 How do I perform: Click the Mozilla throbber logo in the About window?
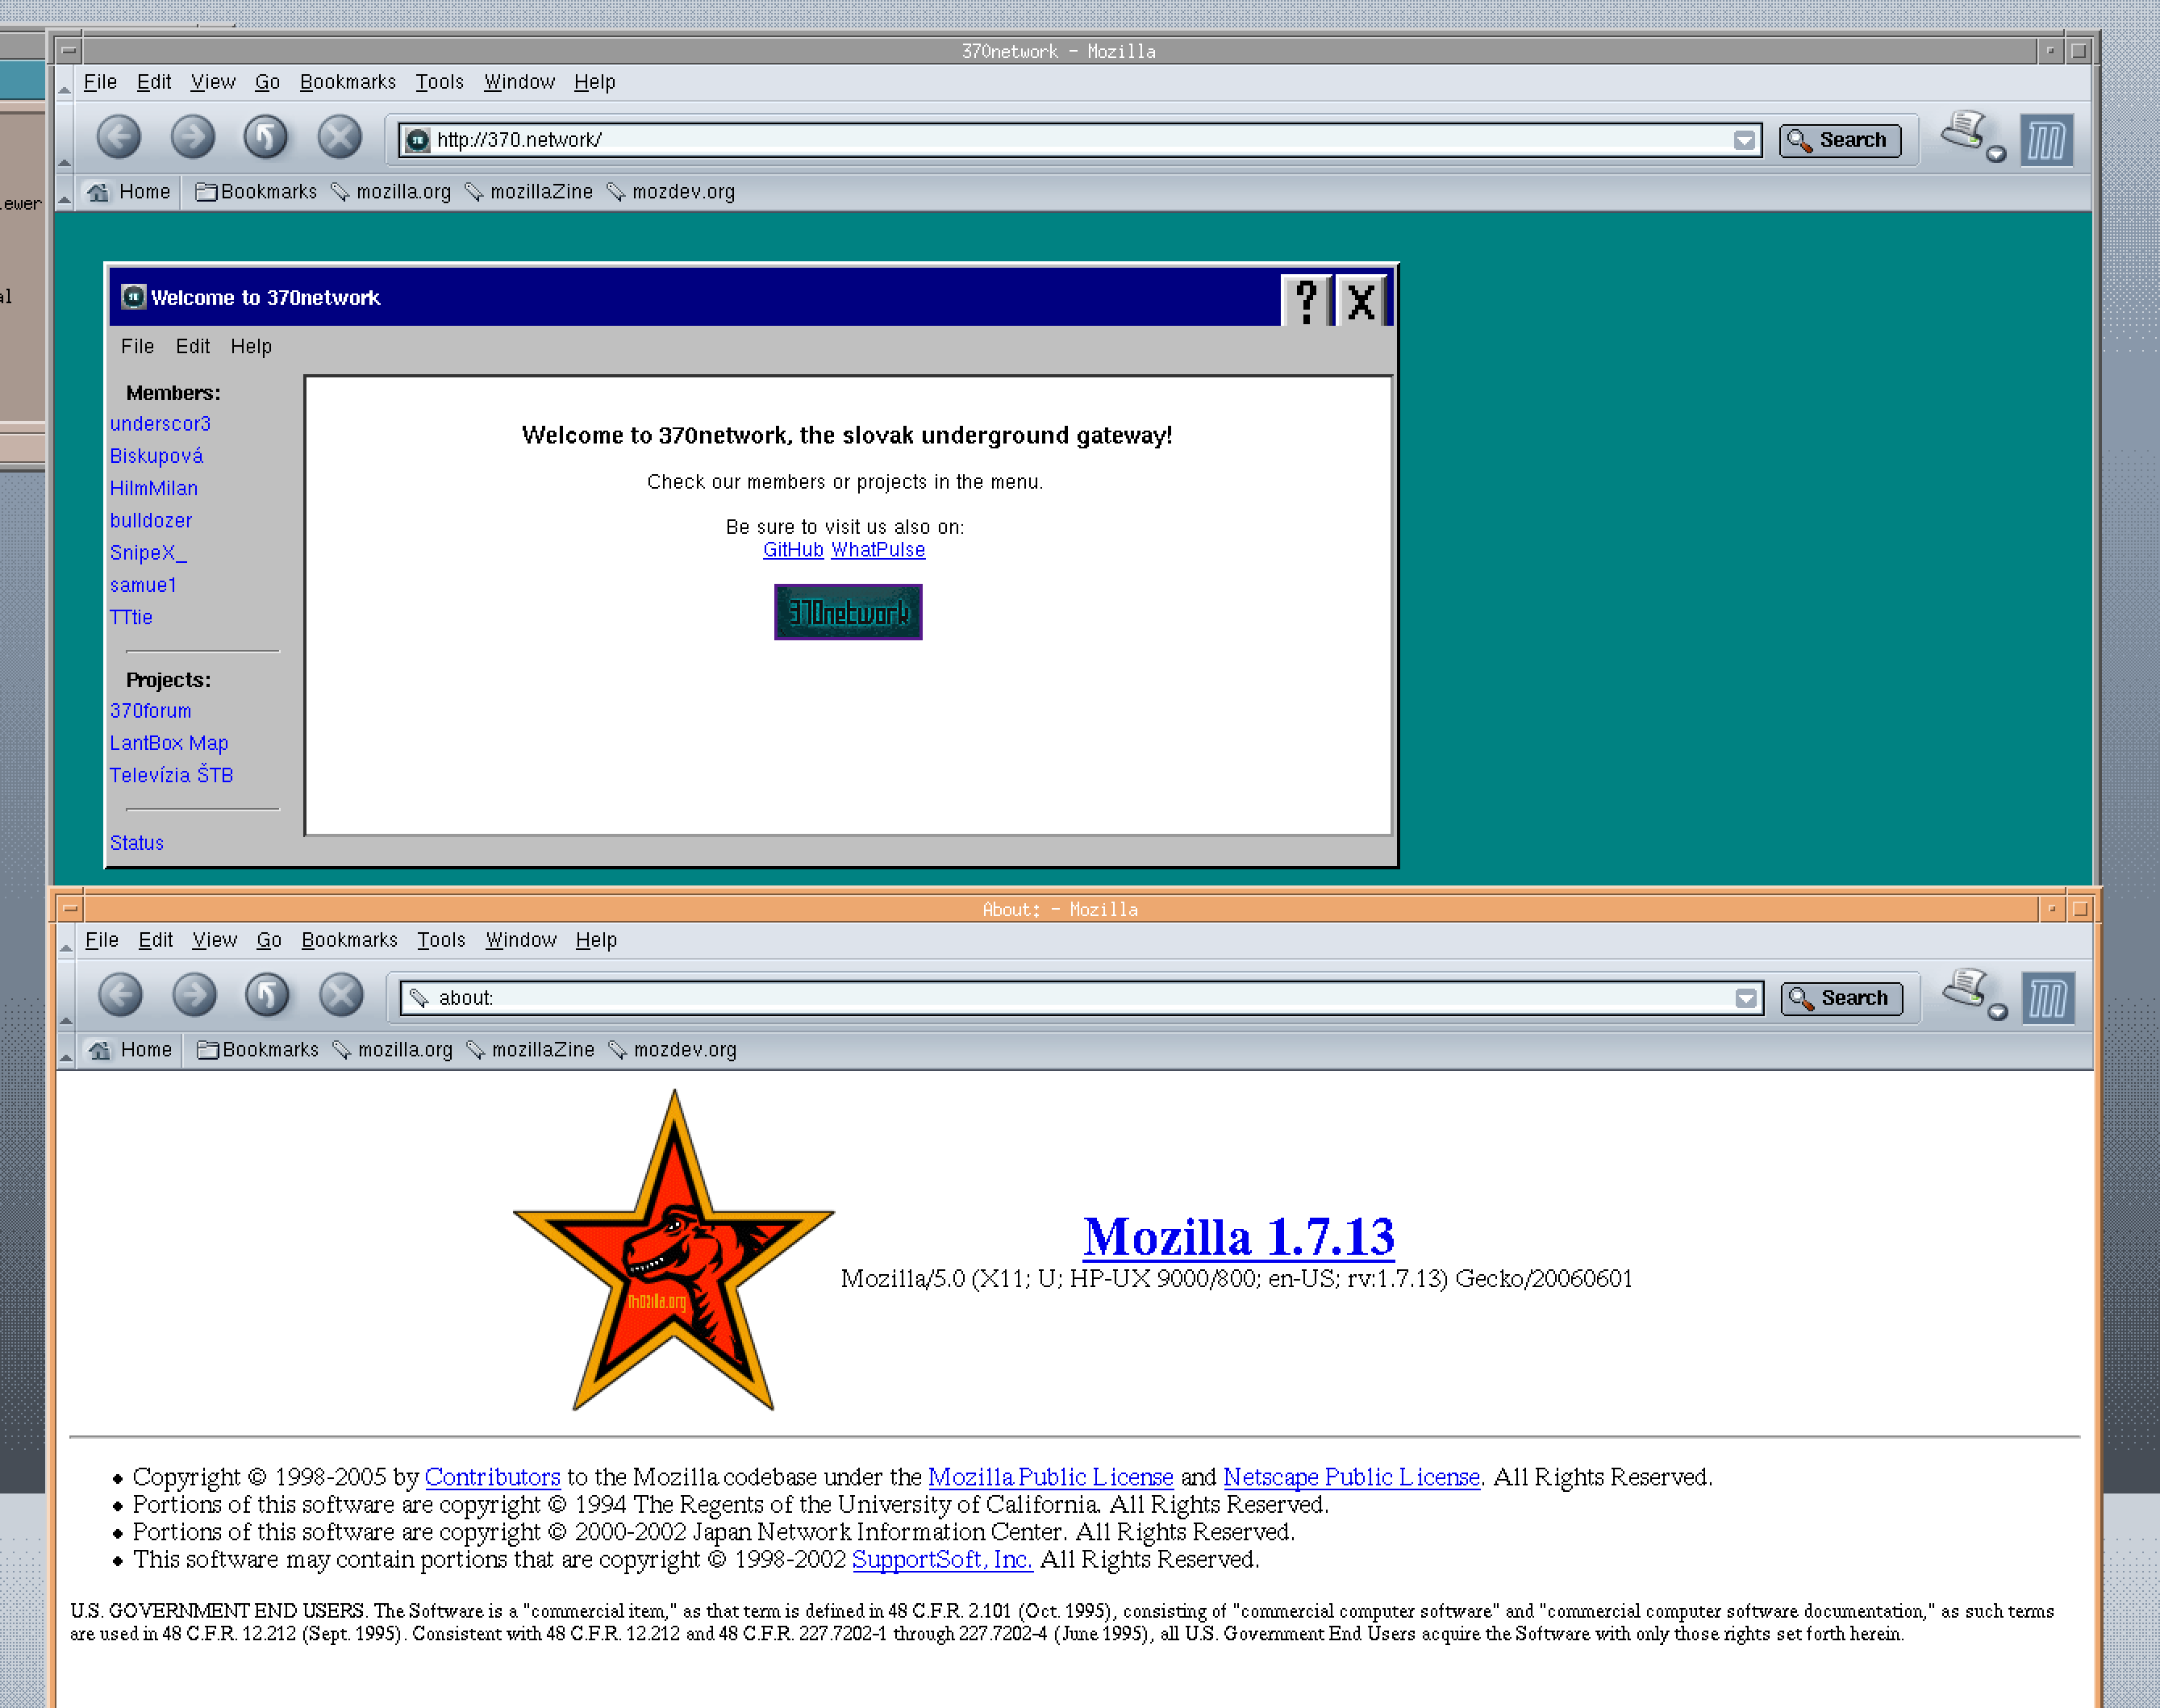tap(2047, 998)
